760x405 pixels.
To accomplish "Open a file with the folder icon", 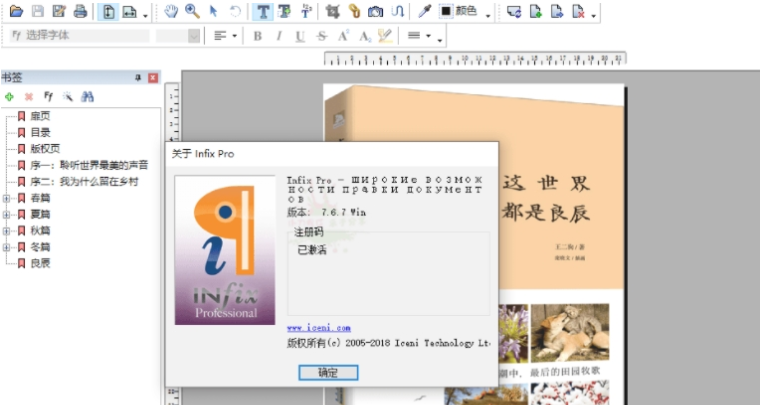I will 16,11.
